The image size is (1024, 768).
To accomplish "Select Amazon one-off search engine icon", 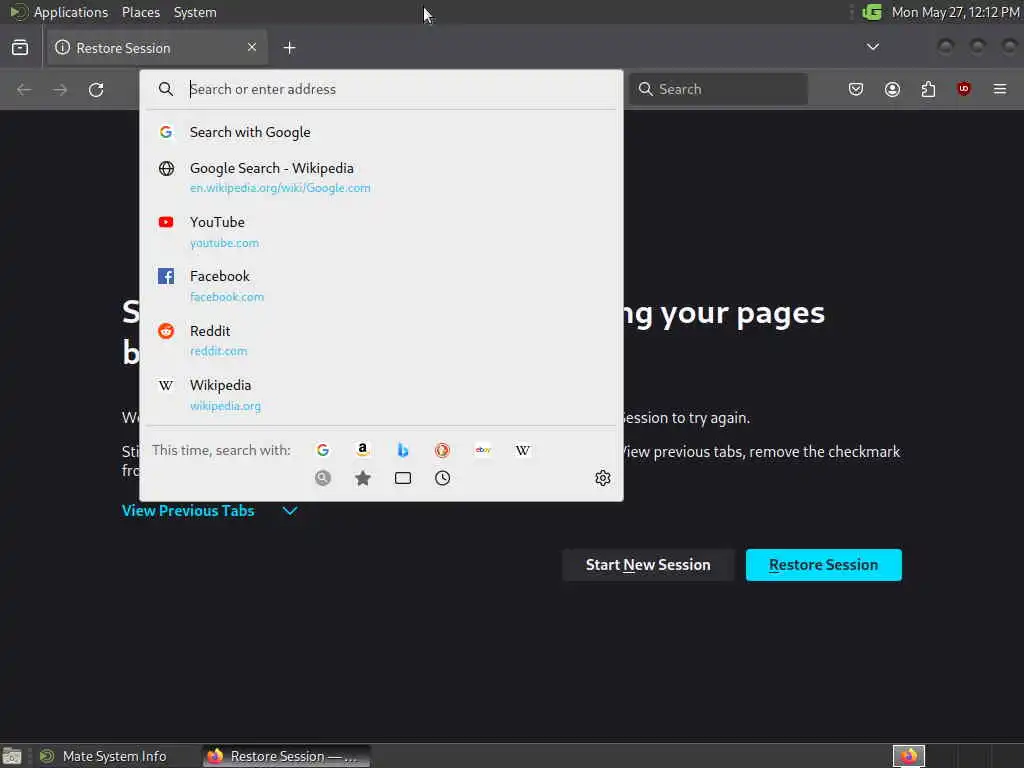I will coord(362,450).
